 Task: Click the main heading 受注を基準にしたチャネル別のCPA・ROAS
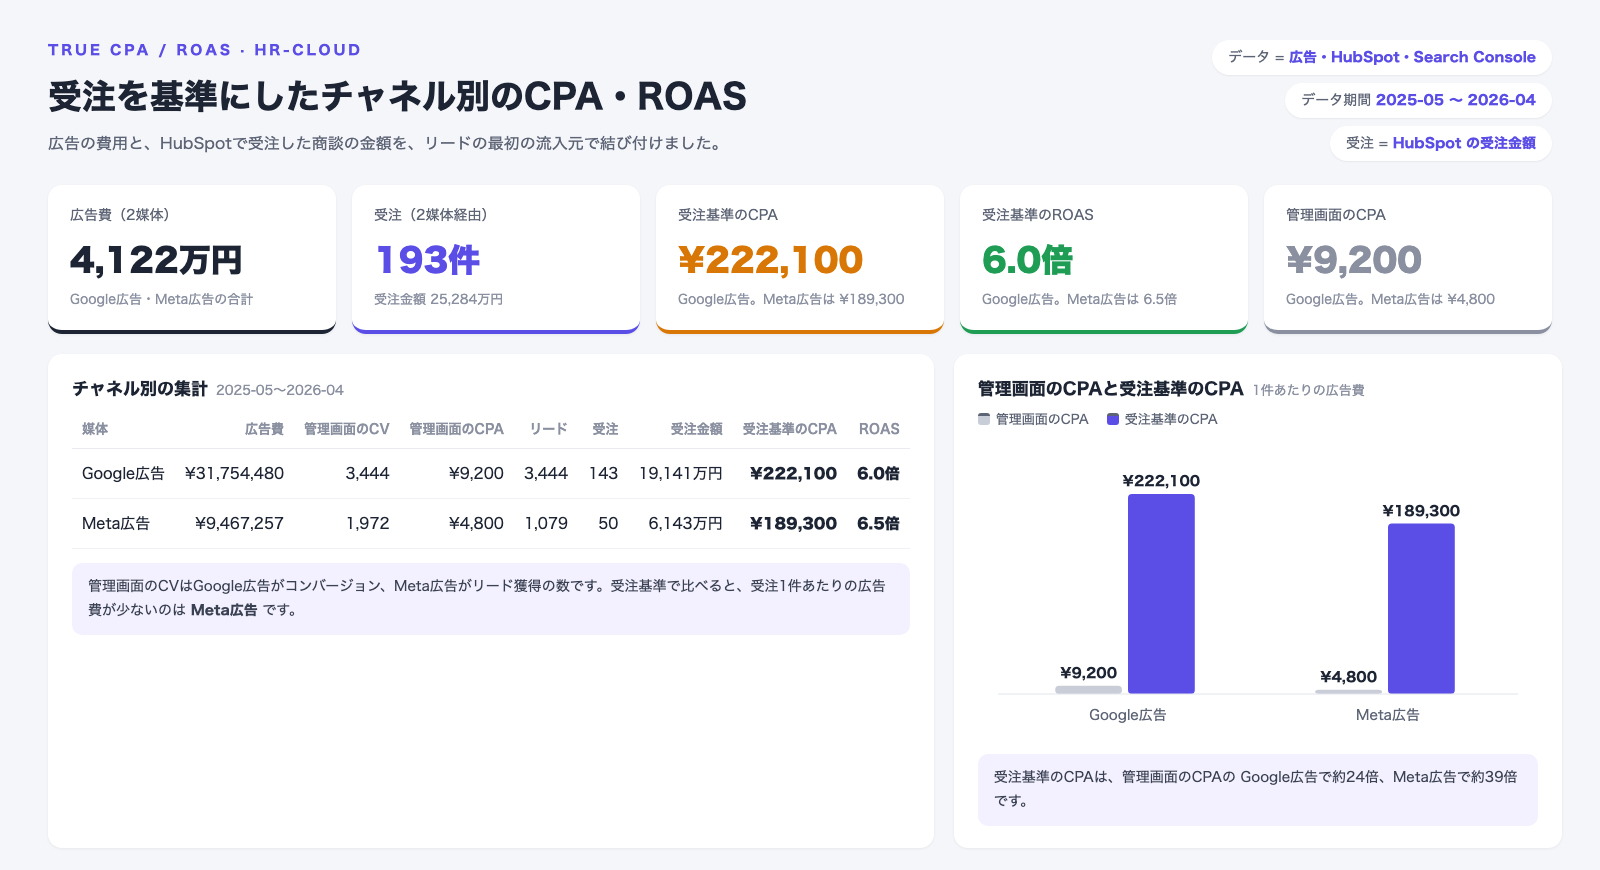click(x=398, y=96)
